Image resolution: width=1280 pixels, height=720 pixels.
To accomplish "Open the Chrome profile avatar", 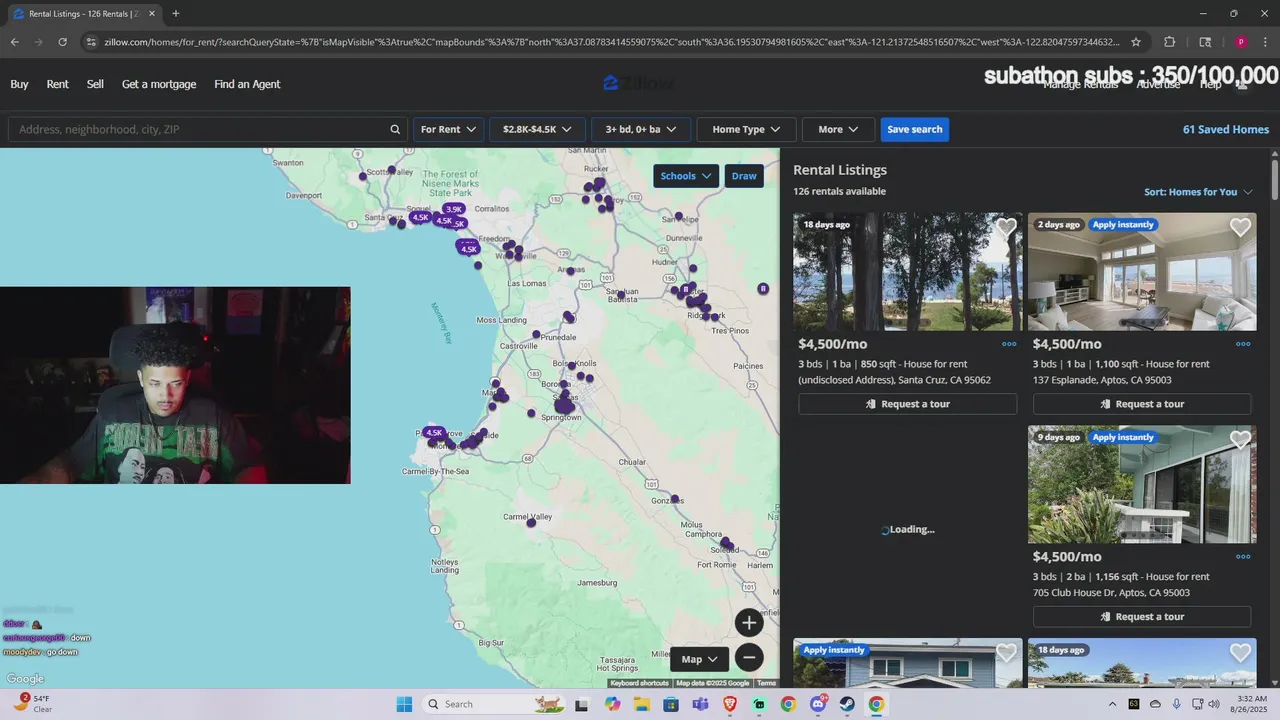I will pos(1241,42).
